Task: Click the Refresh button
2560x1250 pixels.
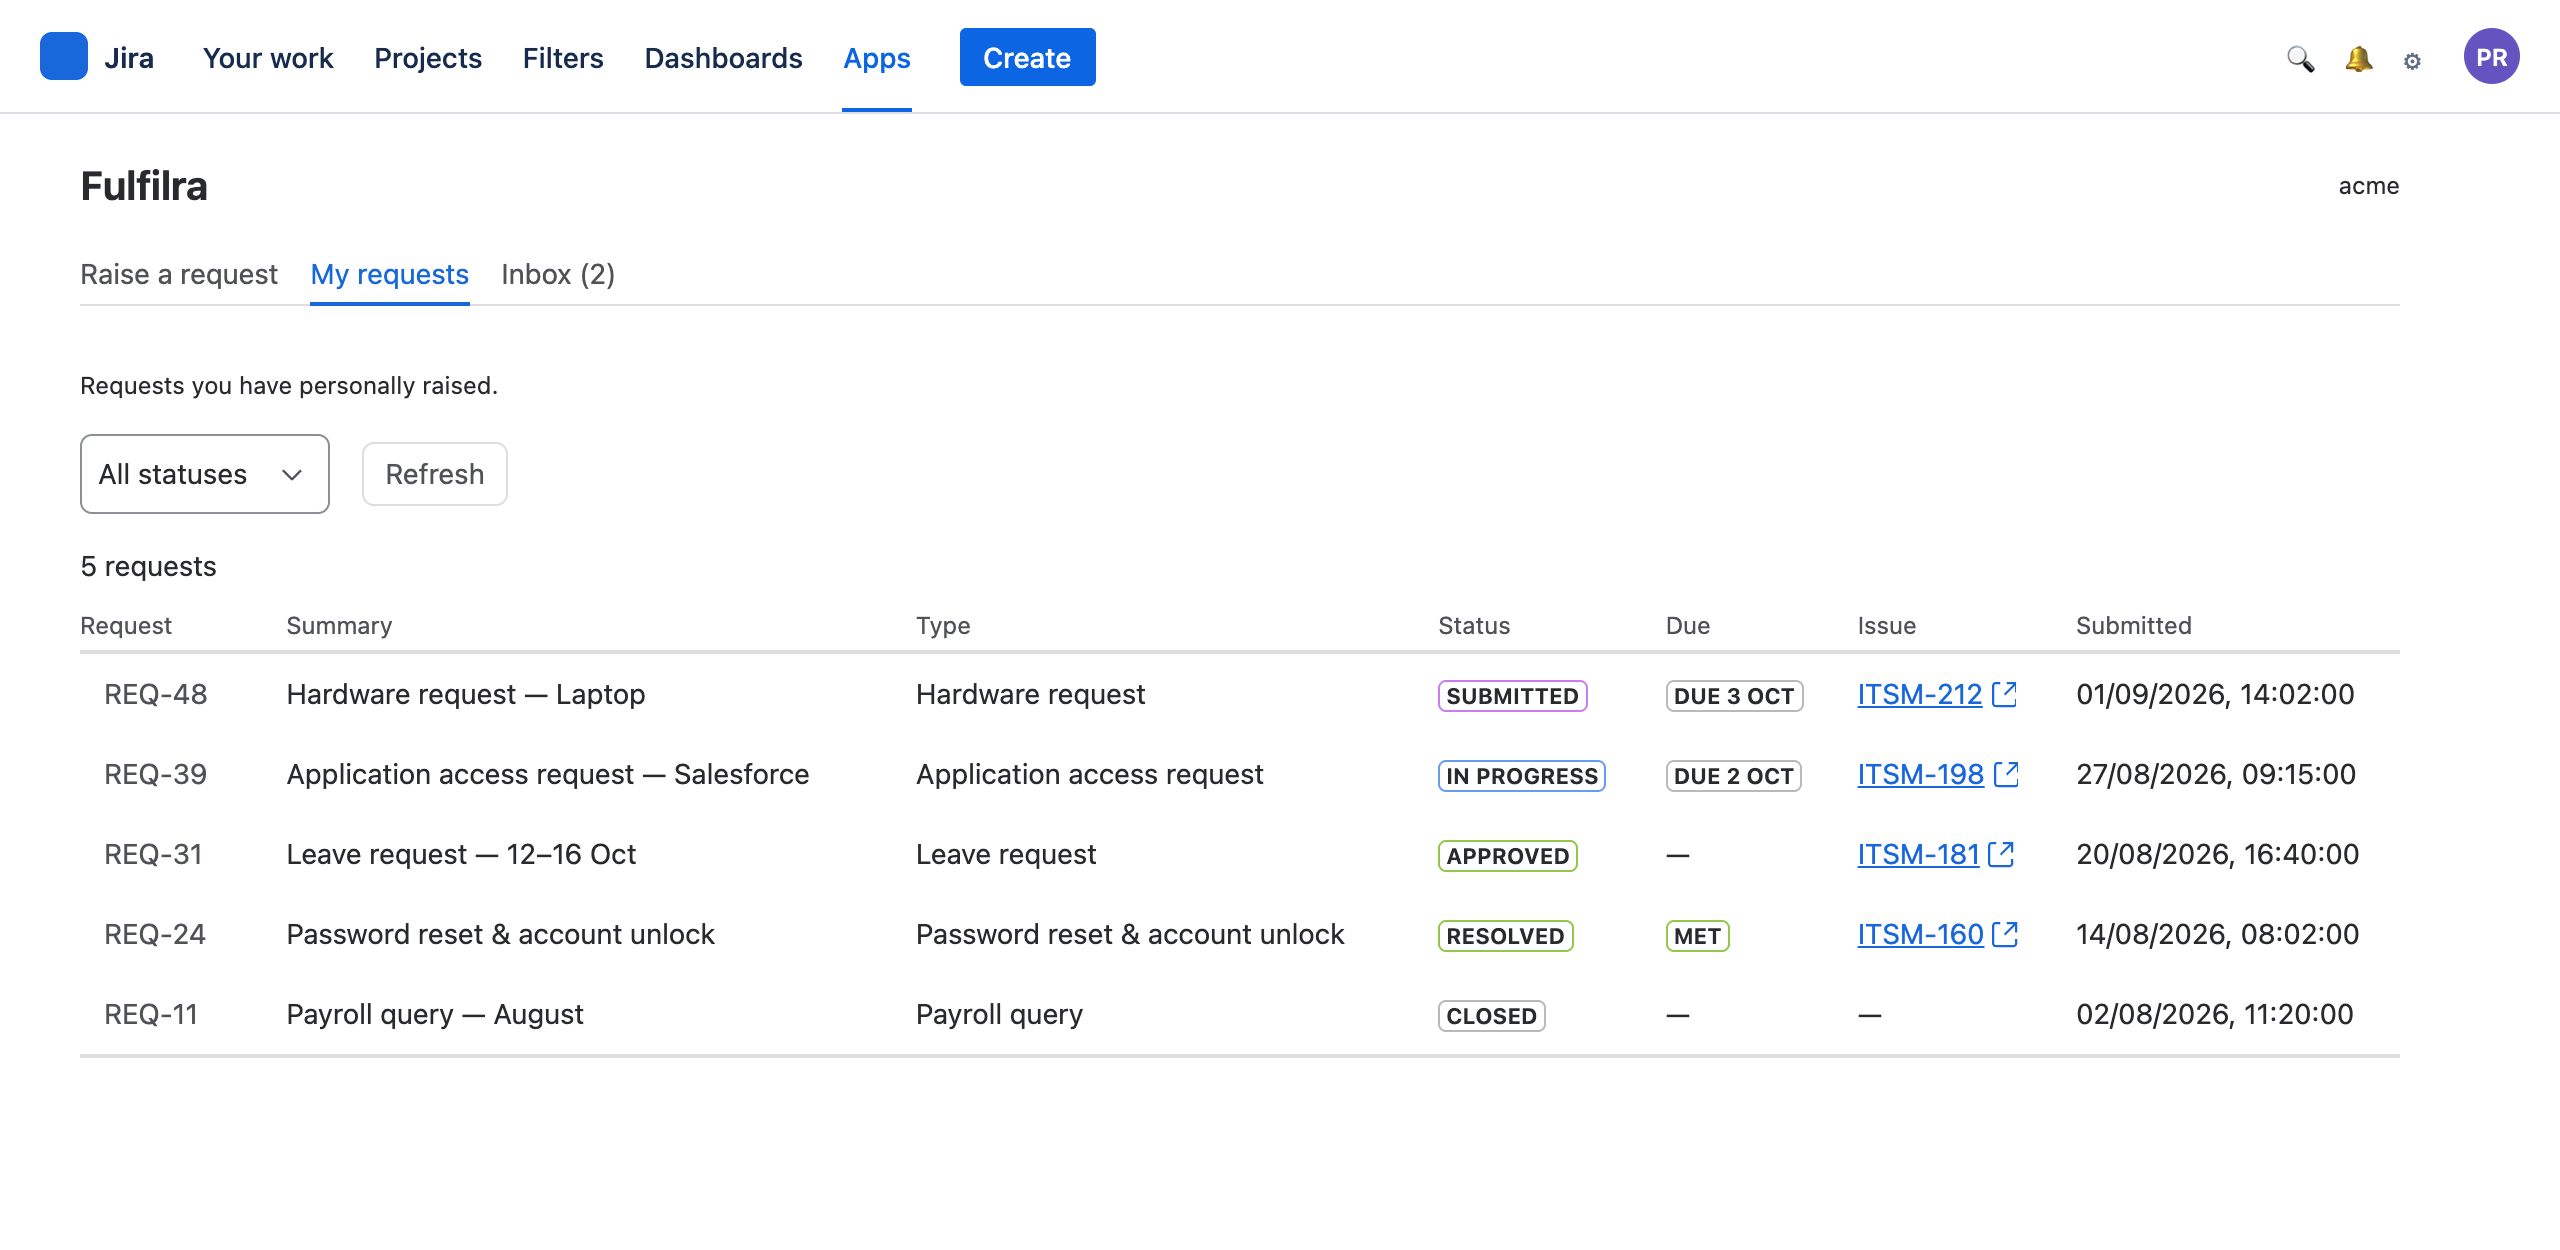Action: pyautogui.click(x=435, y=474)
